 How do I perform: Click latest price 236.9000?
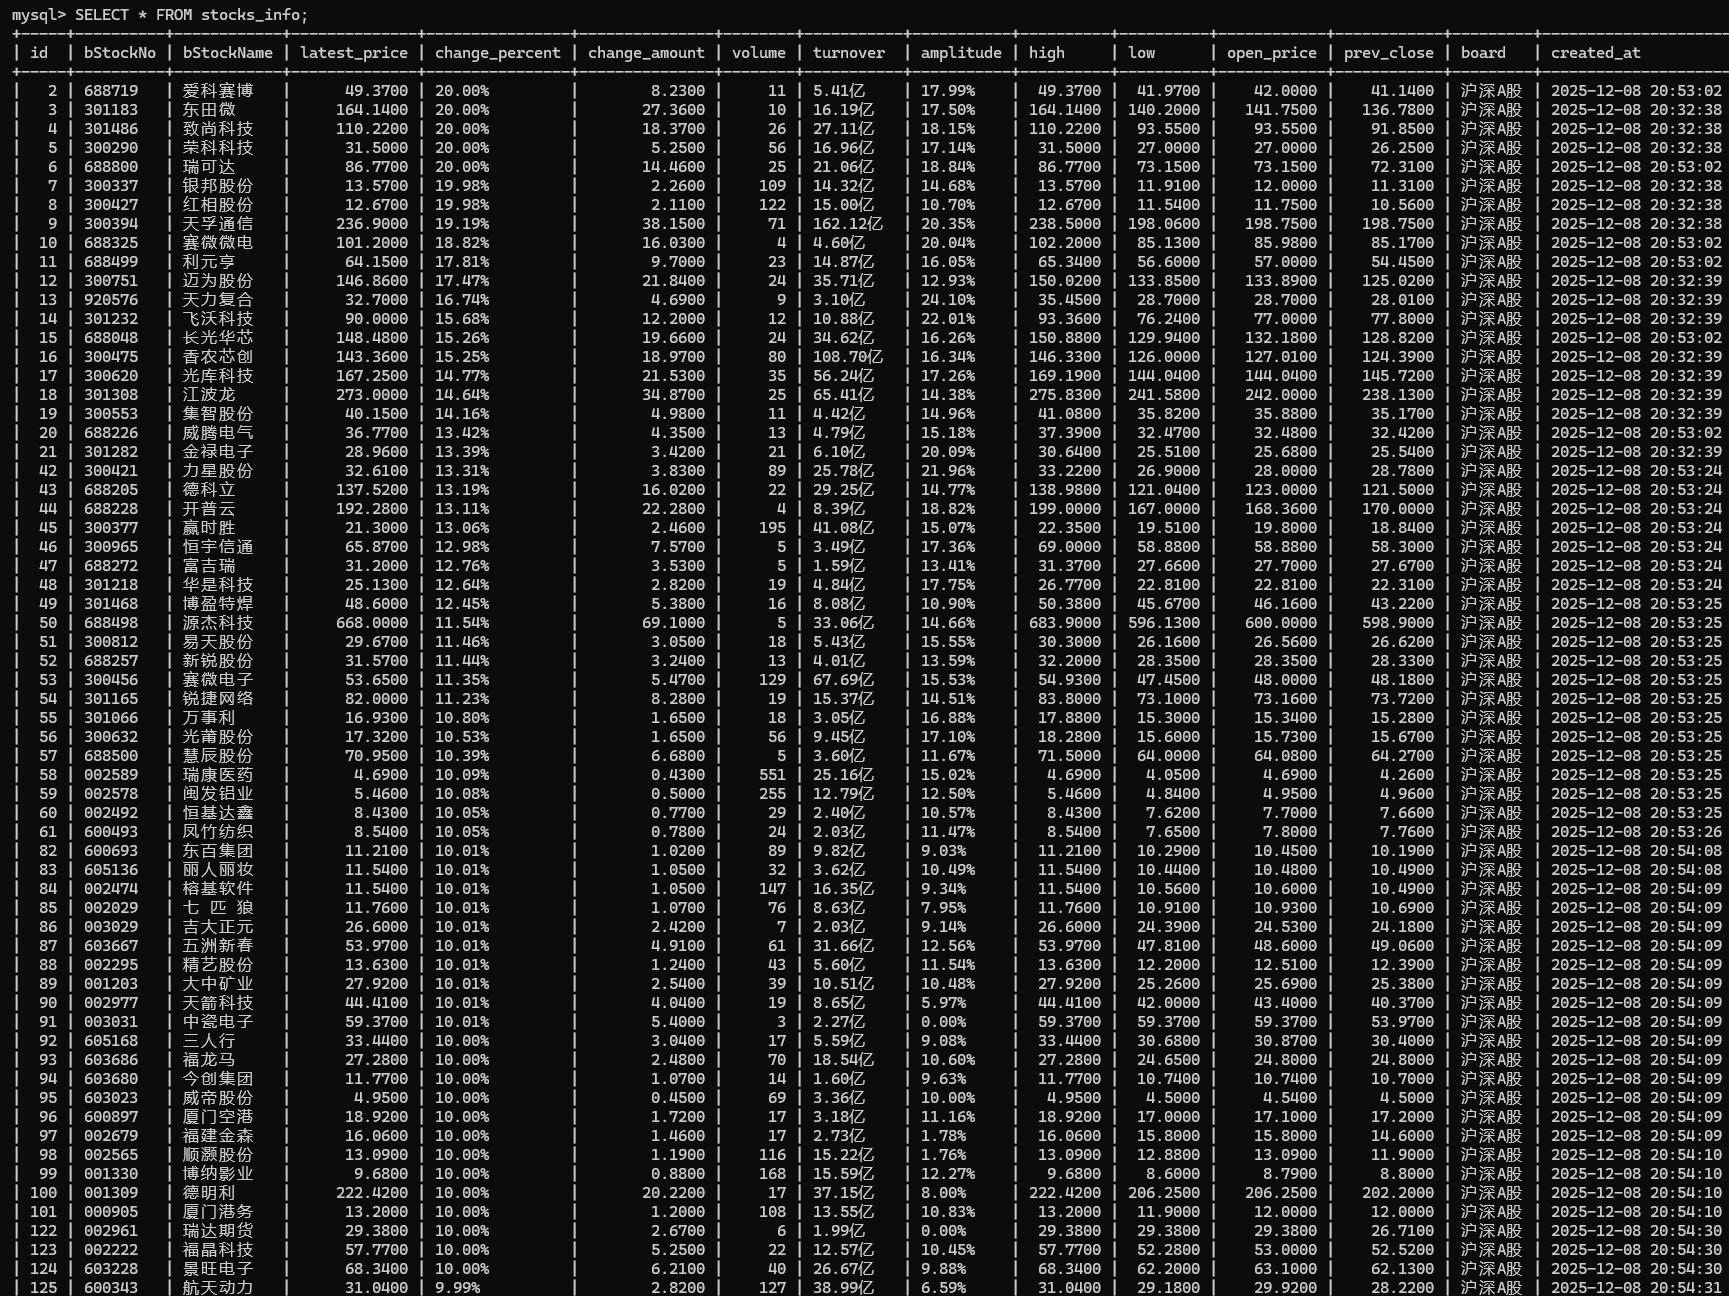click(372, 224)
